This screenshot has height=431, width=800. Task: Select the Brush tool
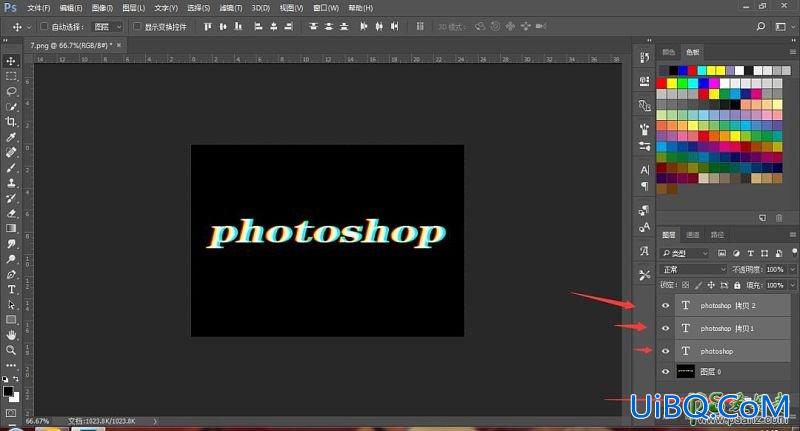click(x=11, y=168)
